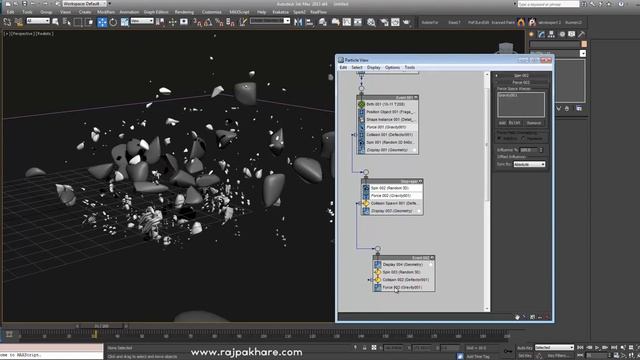The image size is (640, 360).
Task: Select the first Force Field Overlapping radio button
Action: pyautogui.click(x=499, y=139)
